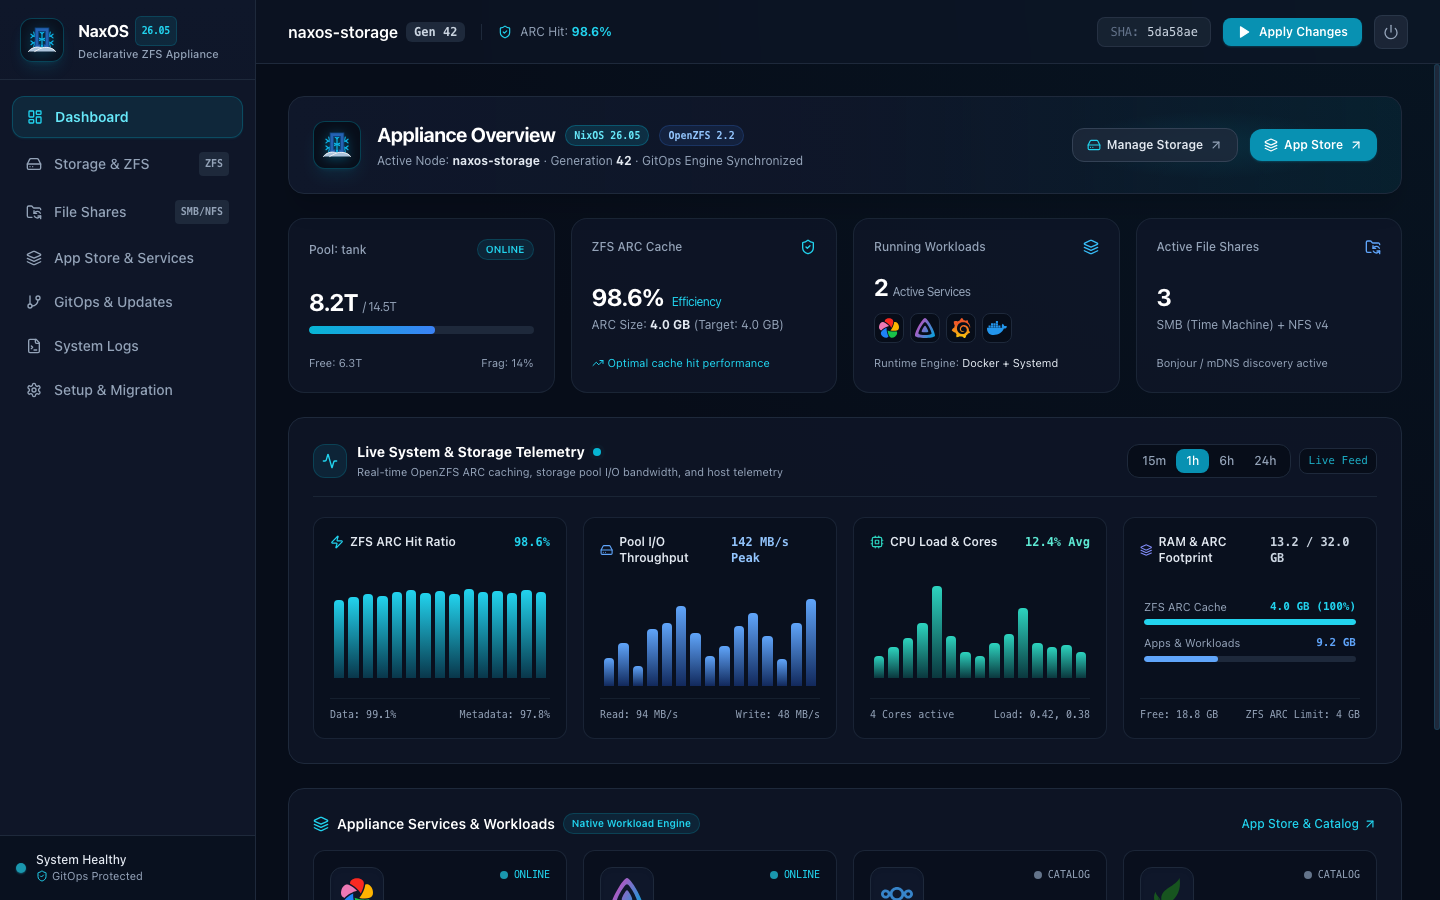Click the NaxOS logo in the sidebar
The height and width of the screenshot is (900, 1440).
click(x=42, y=40)
